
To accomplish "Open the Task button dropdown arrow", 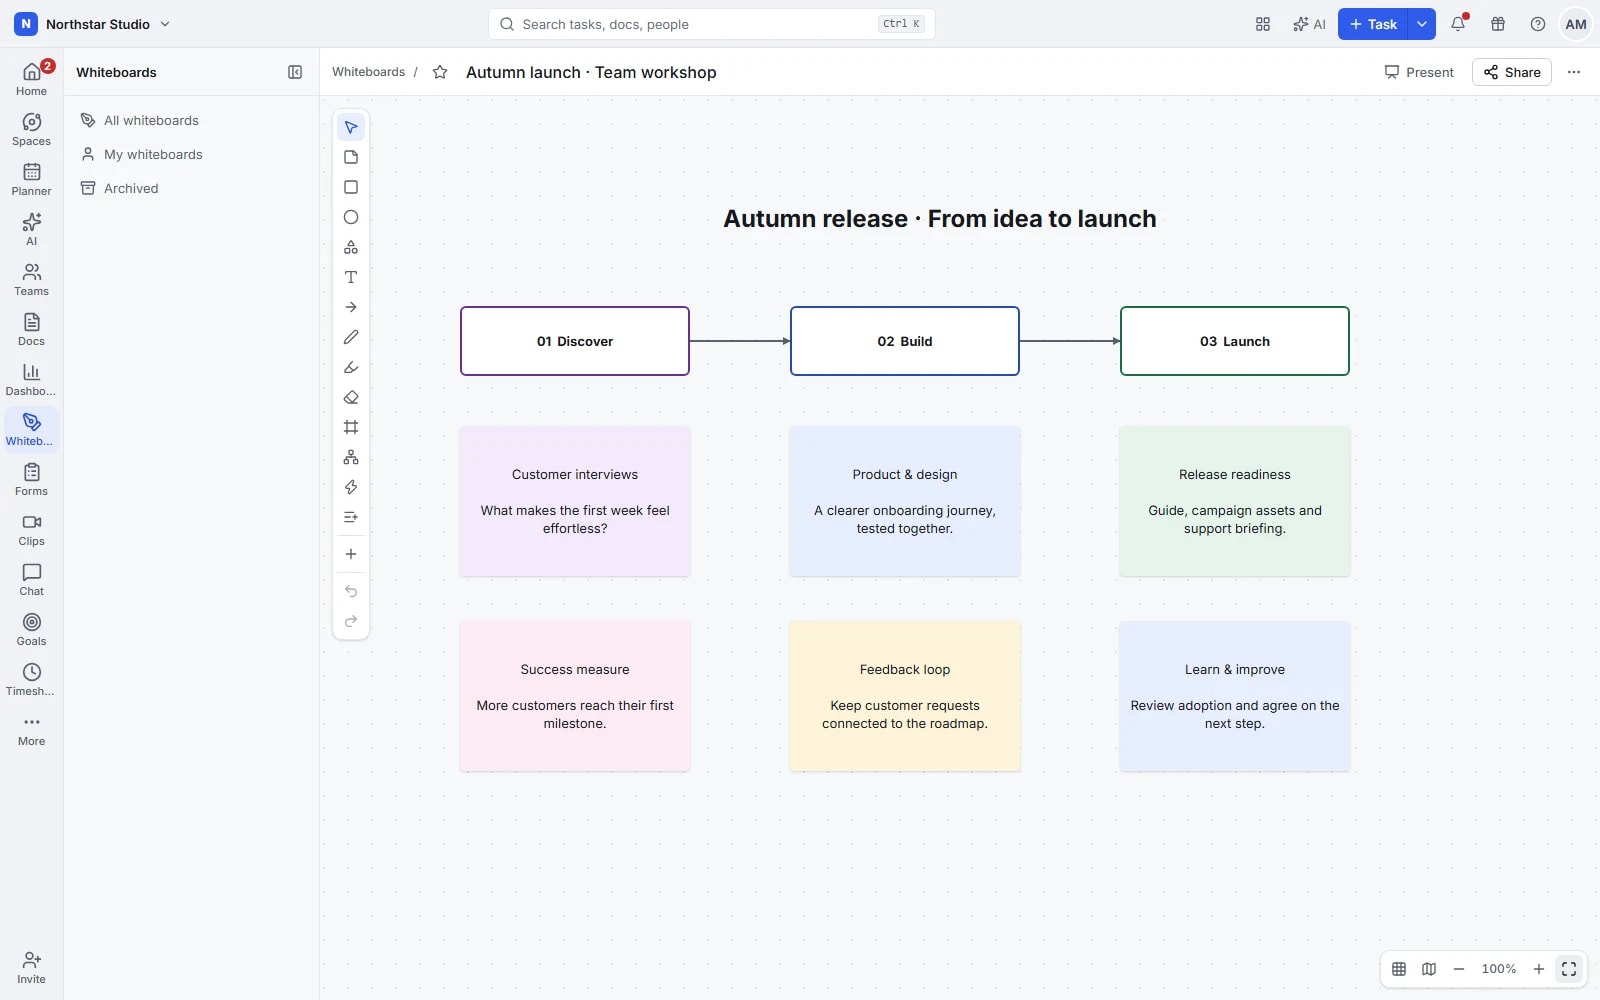I will coord(1422,24).
